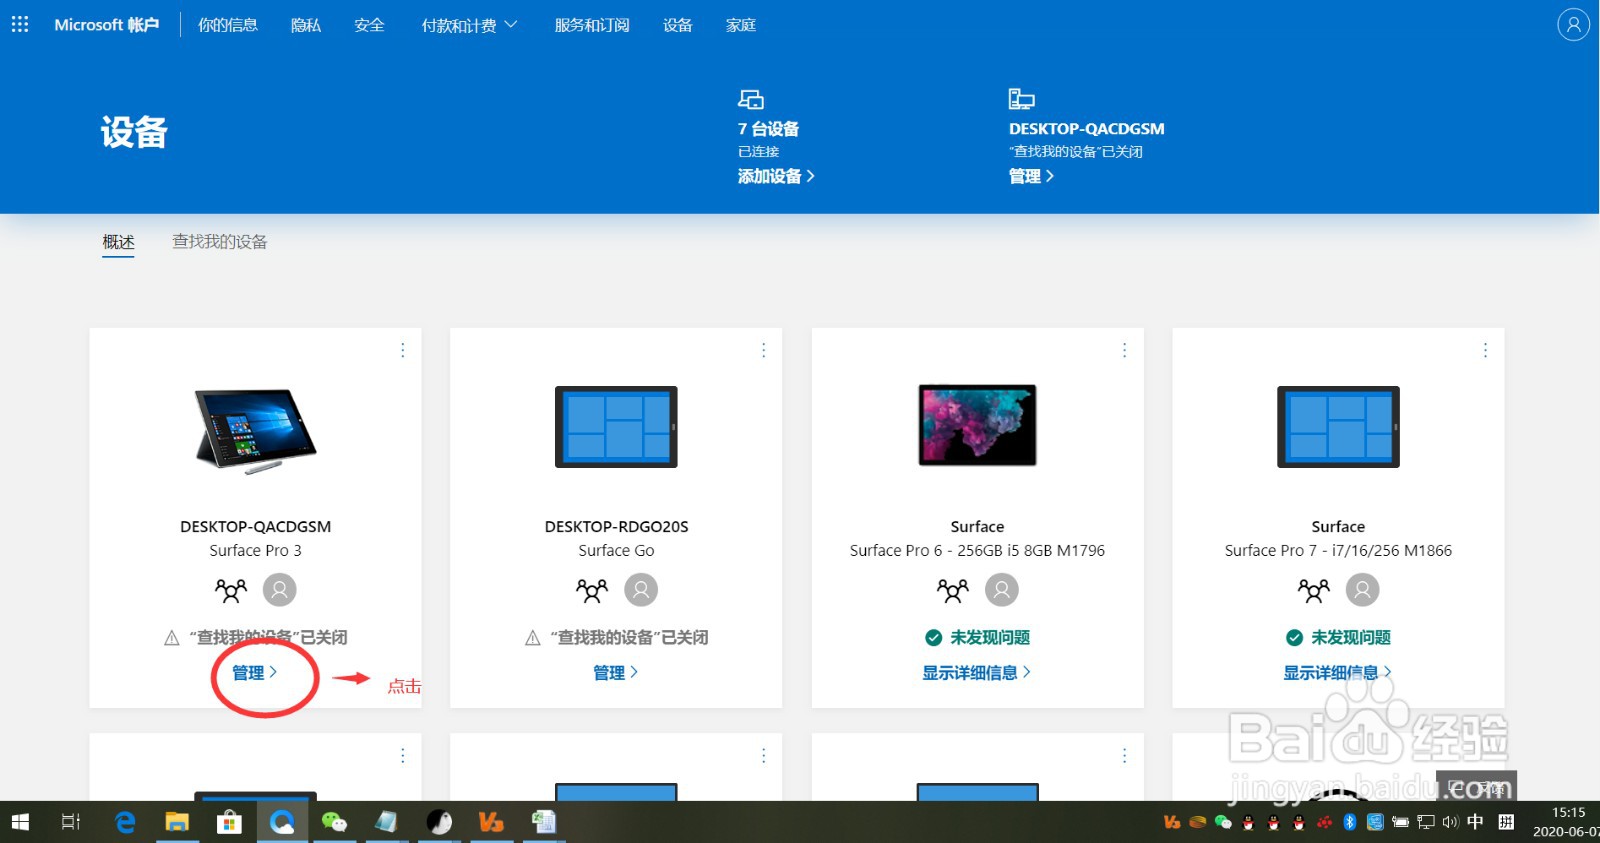Click the Bluetooth tray icon
Viewport: 1600px width, 843px height.
tap(1350, 822)
